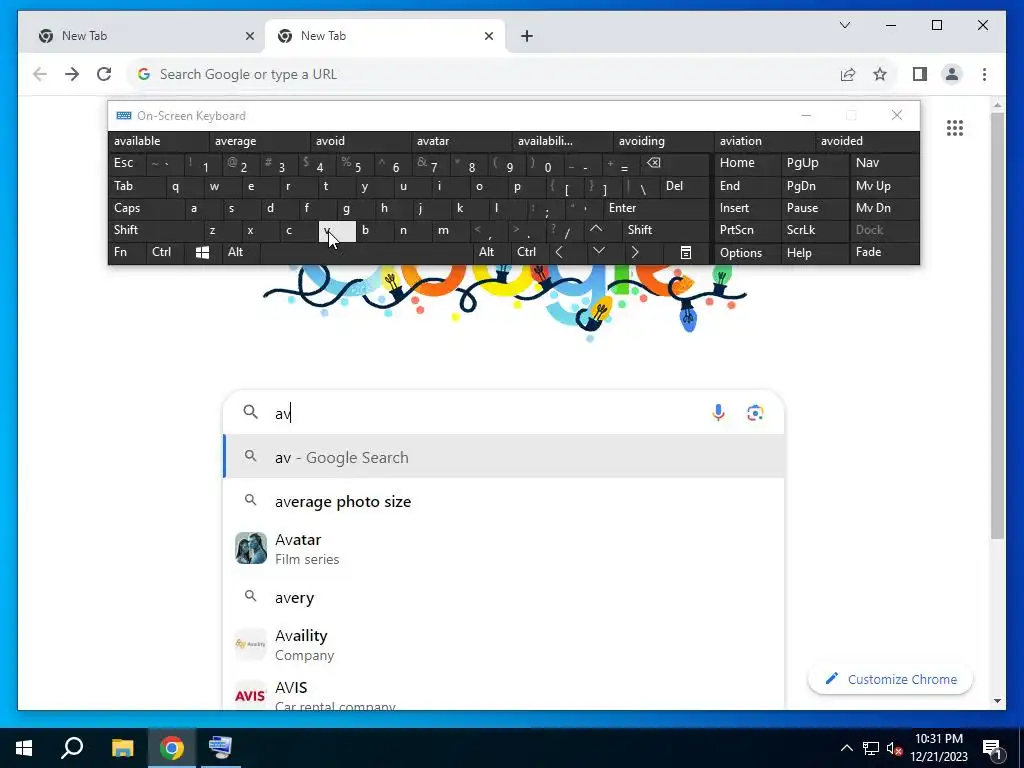
Task: Toggle the left Ctrl key
Action: (165, 253)
